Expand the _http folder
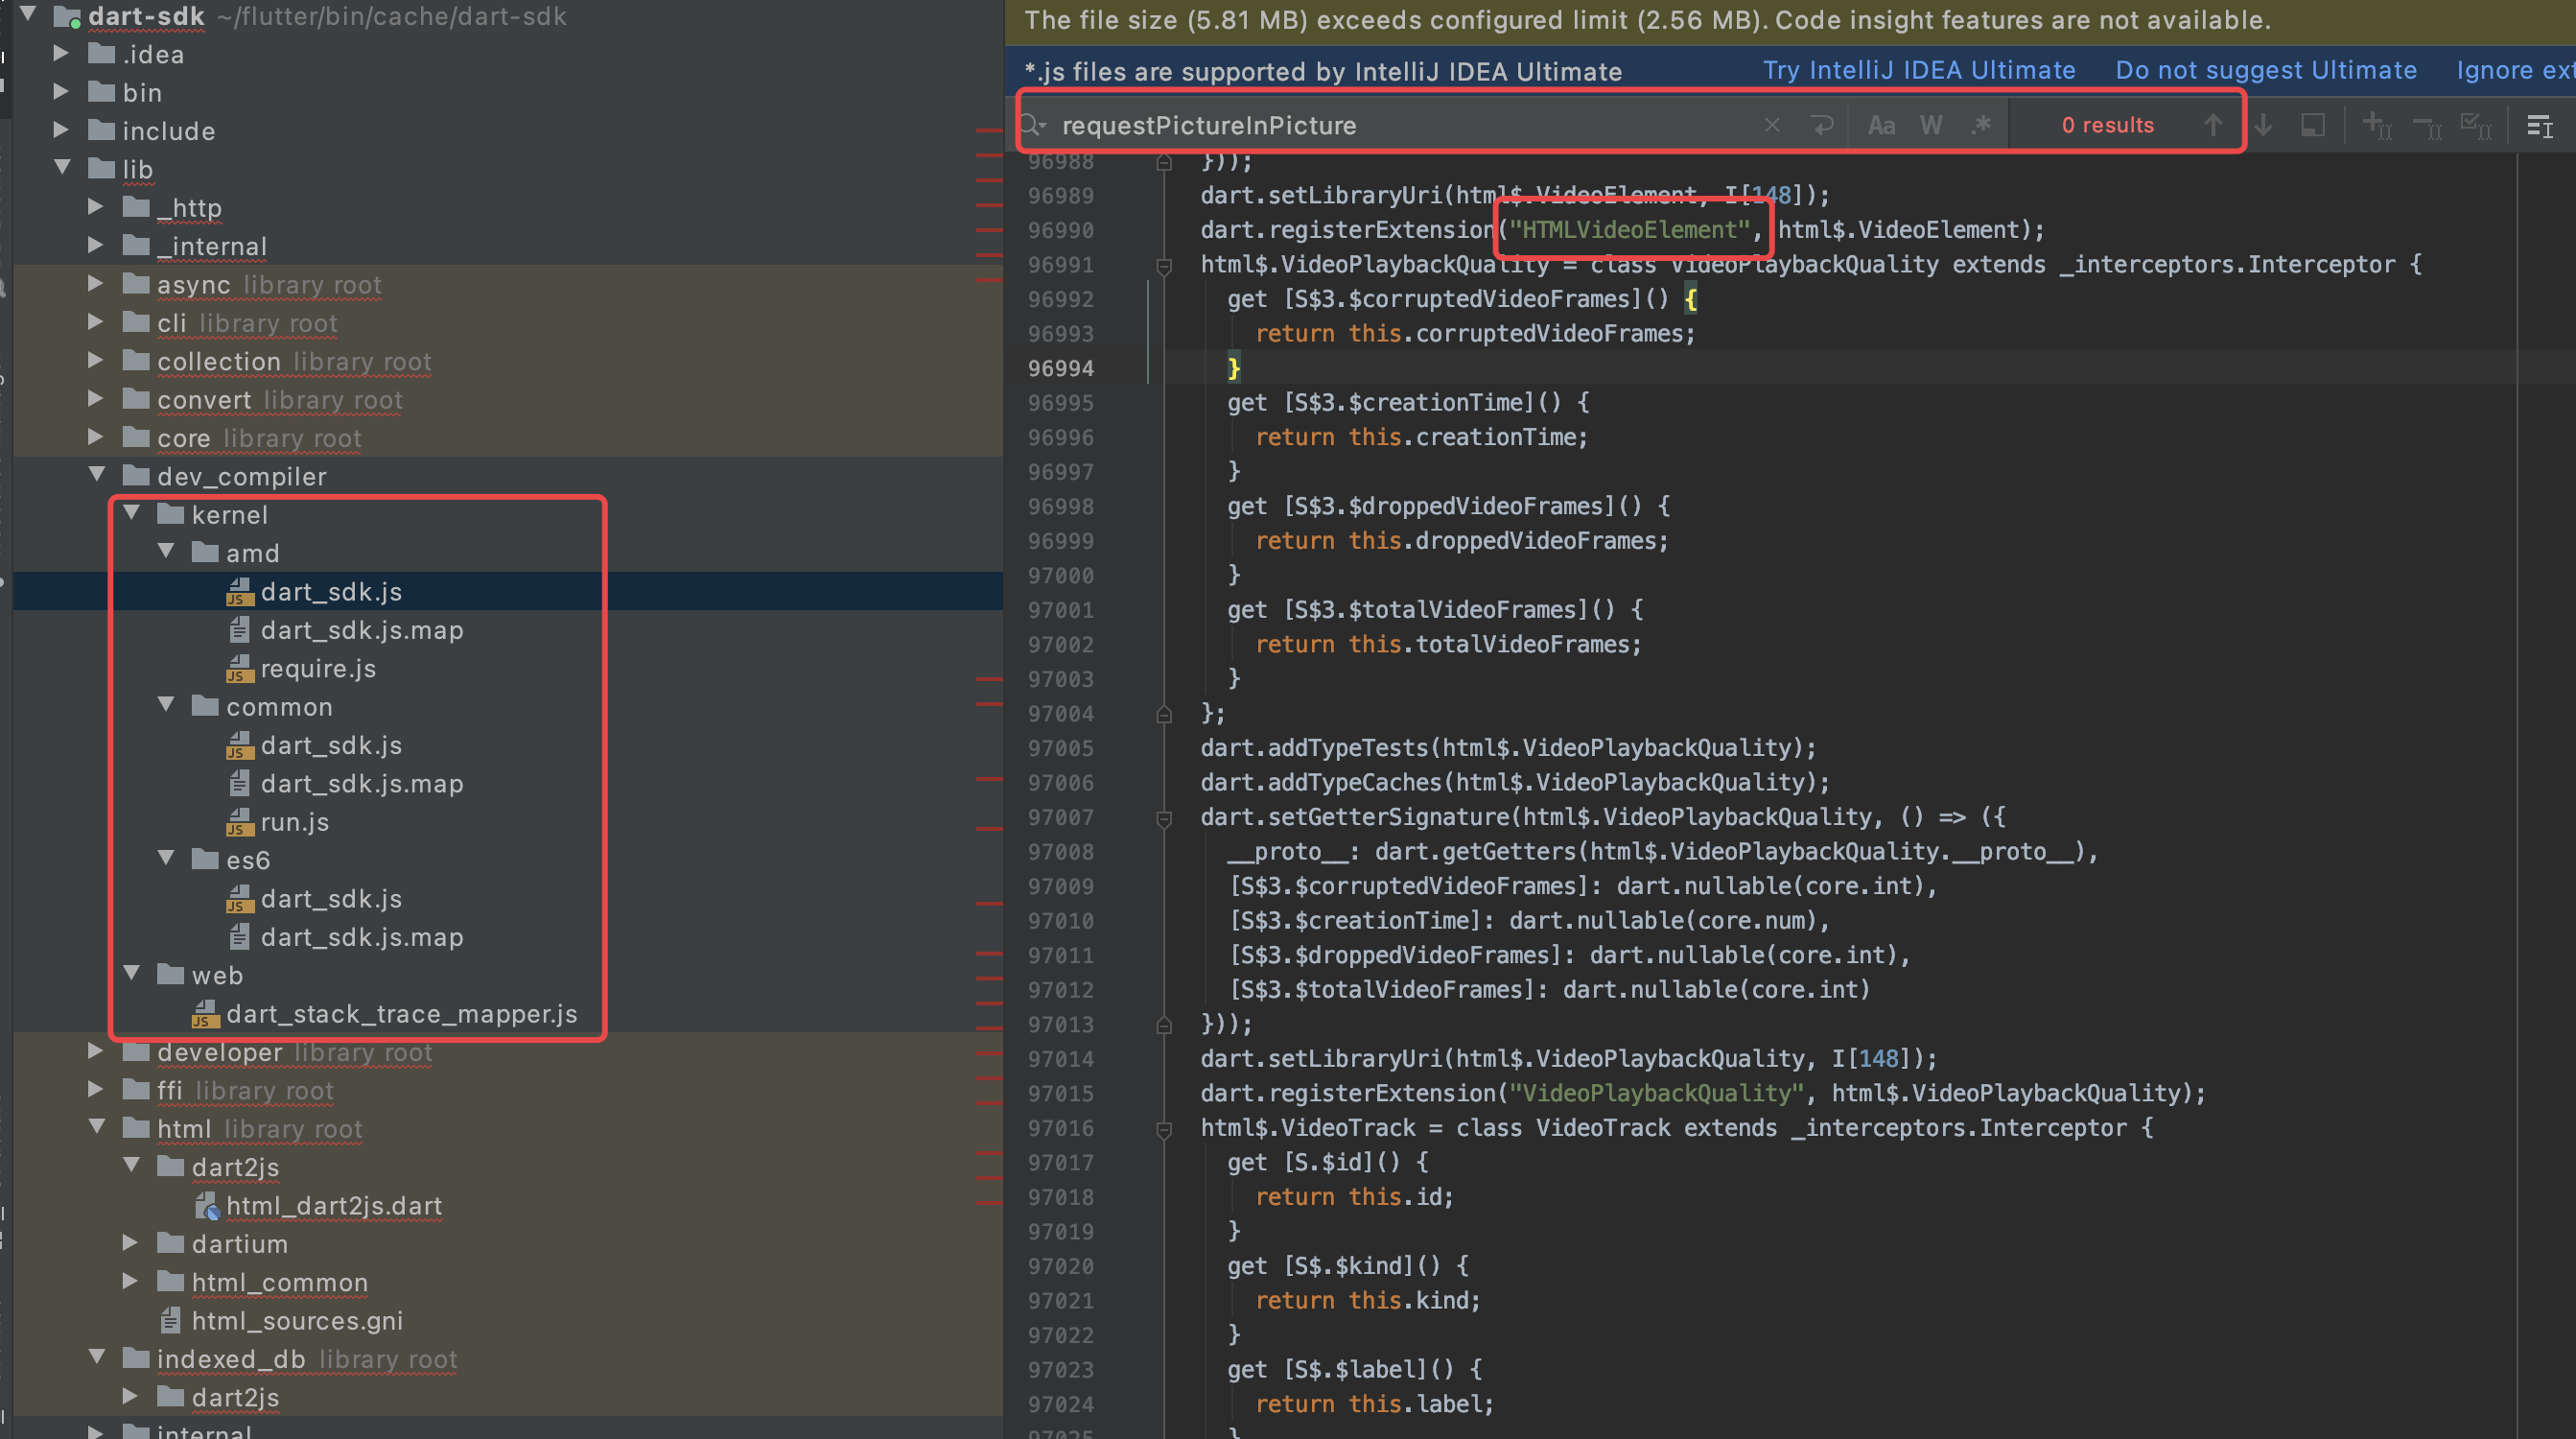Image resolution: width=2576 pixels, height=1439 pixels. [96, 207]
